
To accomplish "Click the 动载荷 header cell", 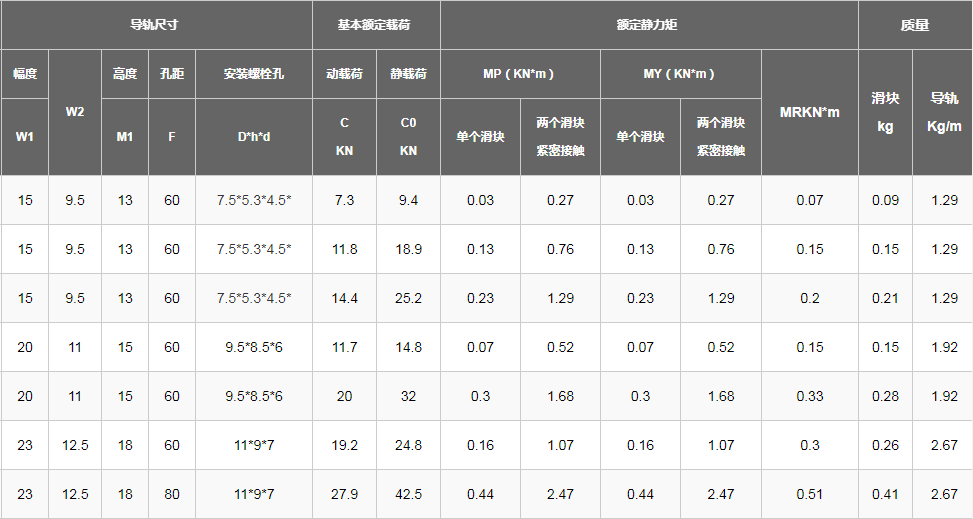I will (x=344, y=74).
